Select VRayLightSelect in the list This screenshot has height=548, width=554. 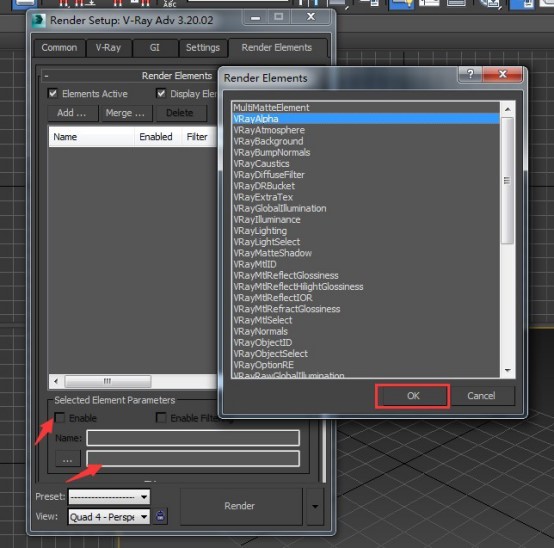pos(366,242)
